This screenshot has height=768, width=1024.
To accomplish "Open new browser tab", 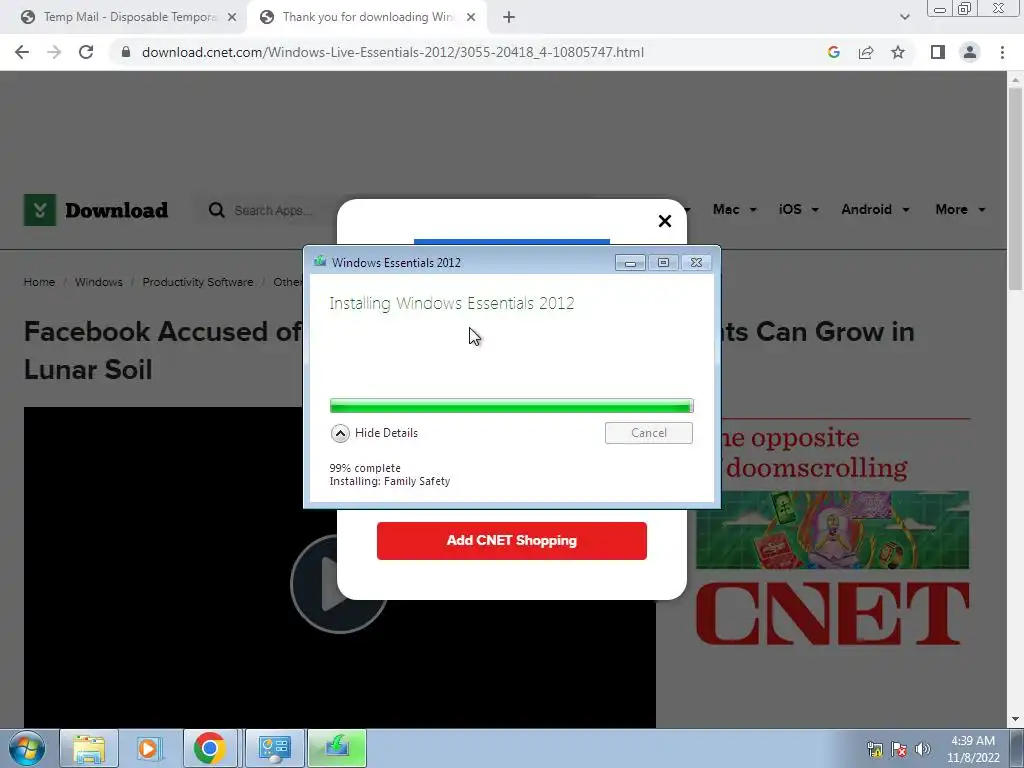I will pos(509,17).
